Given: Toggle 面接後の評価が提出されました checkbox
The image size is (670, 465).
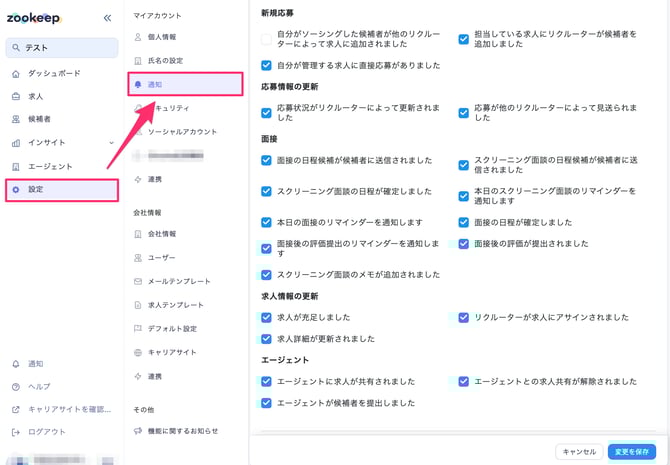Looking at the screenshot, I should pos(464,244).
